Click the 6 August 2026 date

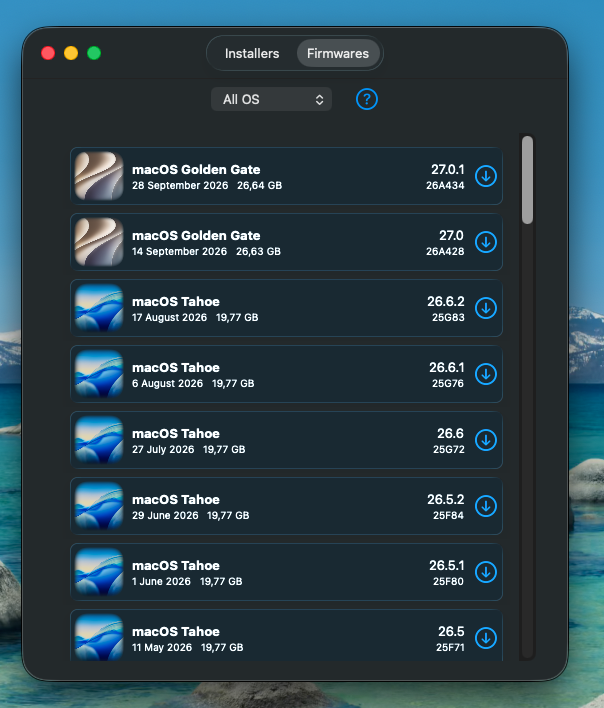167,383
